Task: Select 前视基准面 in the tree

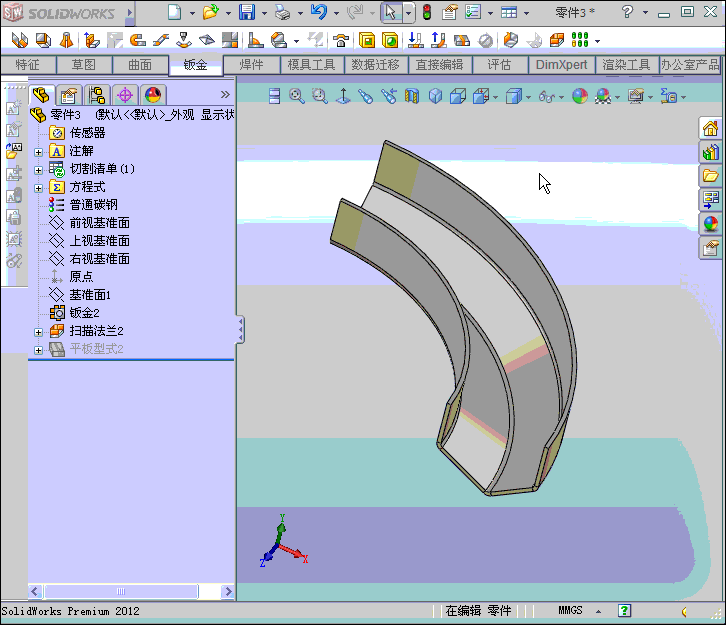Action: click(x=99, y=223)
